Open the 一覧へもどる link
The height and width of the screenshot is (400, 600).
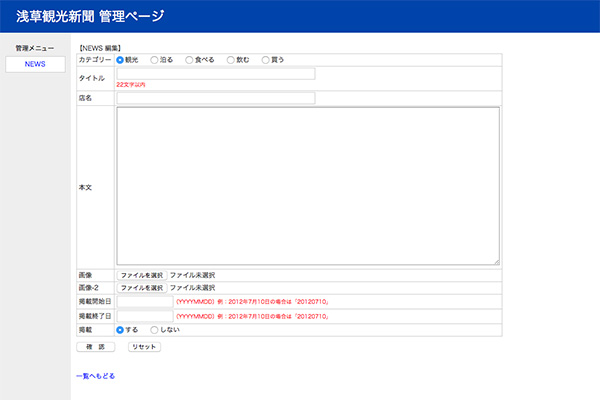click(95, 376)
